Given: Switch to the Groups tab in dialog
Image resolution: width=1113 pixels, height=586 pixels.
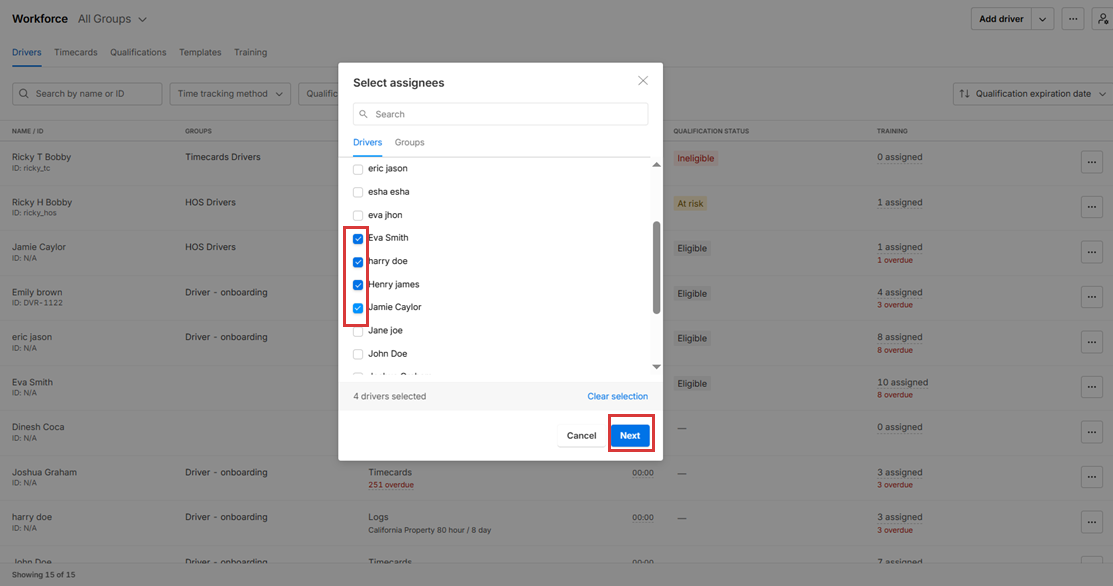Looking at the screenshot, I should (x=409, y=143).
